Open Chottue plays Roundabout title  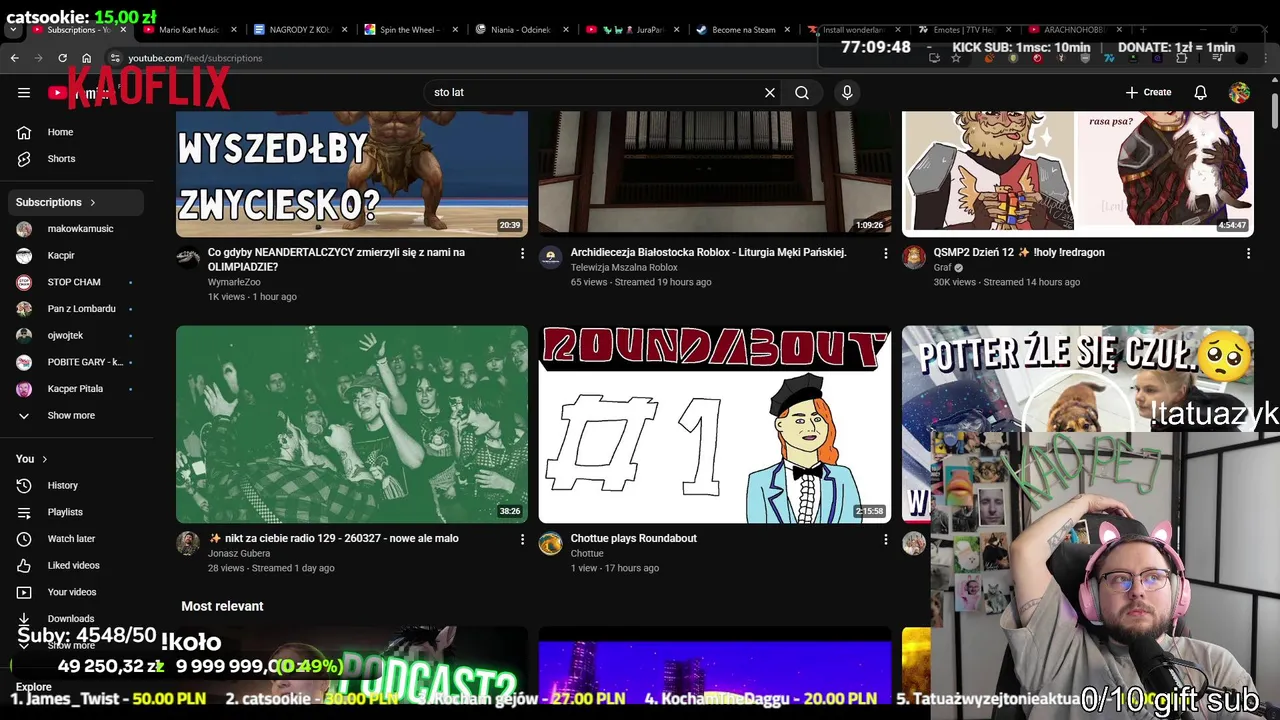point(633,538)
